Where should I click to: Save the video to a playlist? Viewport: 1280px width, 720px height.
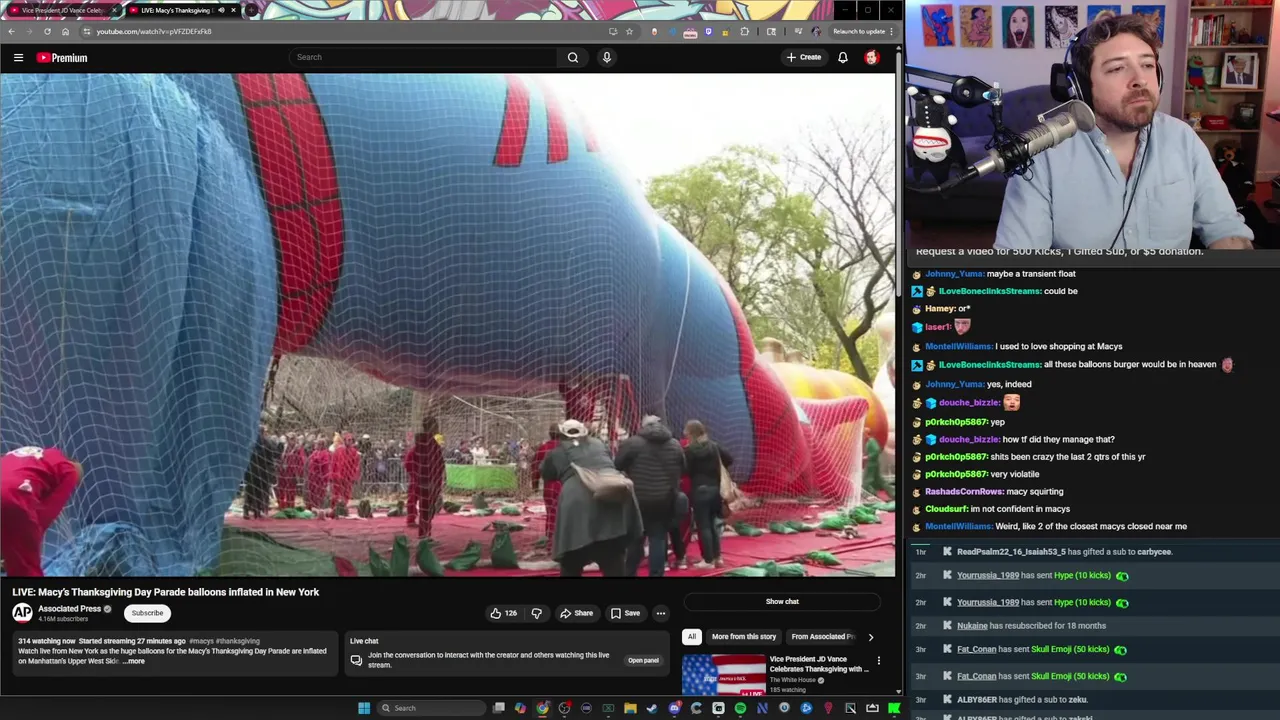626,613
